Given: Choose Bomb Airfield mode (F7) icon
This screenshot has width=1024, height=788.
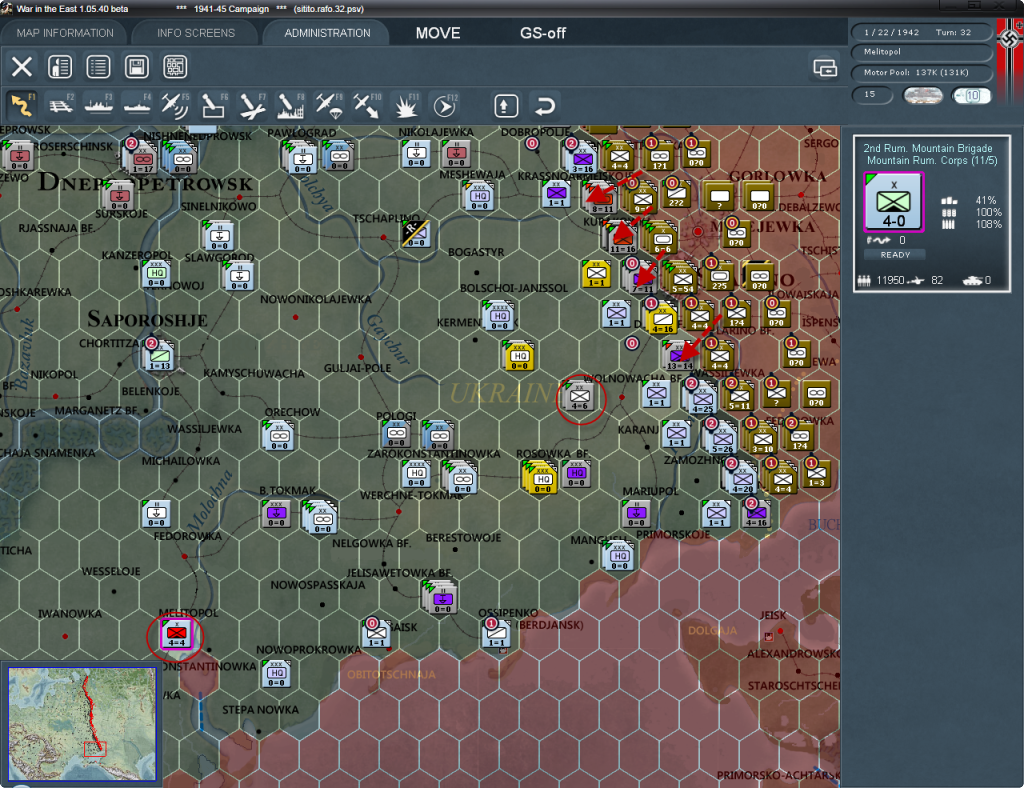Looking at the screenshot, I should click(x=252, y=105).
